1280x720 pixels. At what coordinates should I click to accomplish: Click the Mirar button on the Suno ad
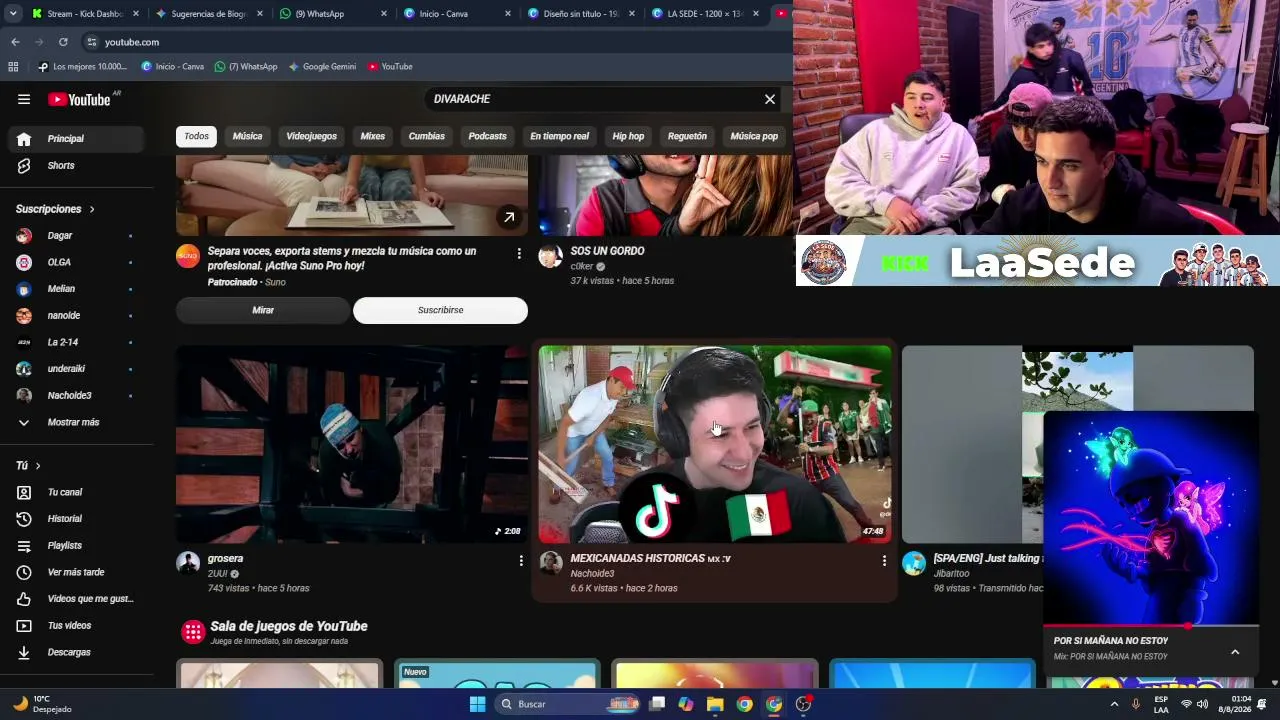[263, 310]
